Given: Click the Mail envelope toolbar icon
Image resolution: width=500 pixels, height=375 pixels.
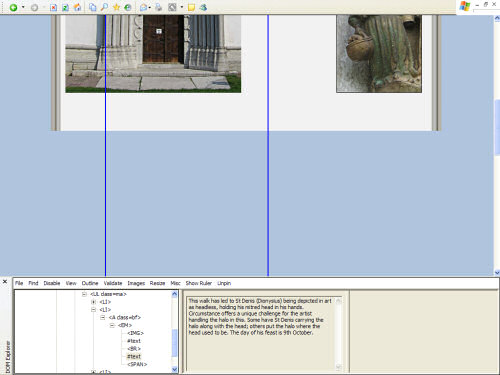Looking at the screenshot, I should click(x=144, y=7).
